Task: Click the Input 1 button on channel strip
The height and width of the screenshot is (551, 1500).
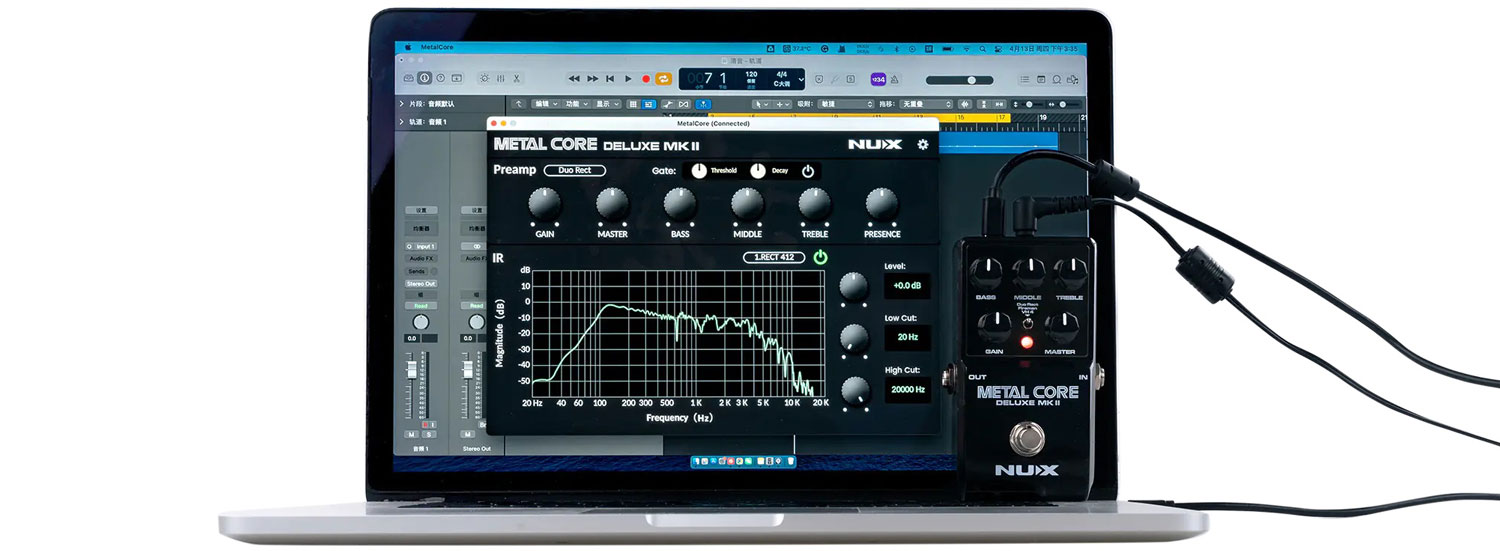Action: click(x=424, y=245)
